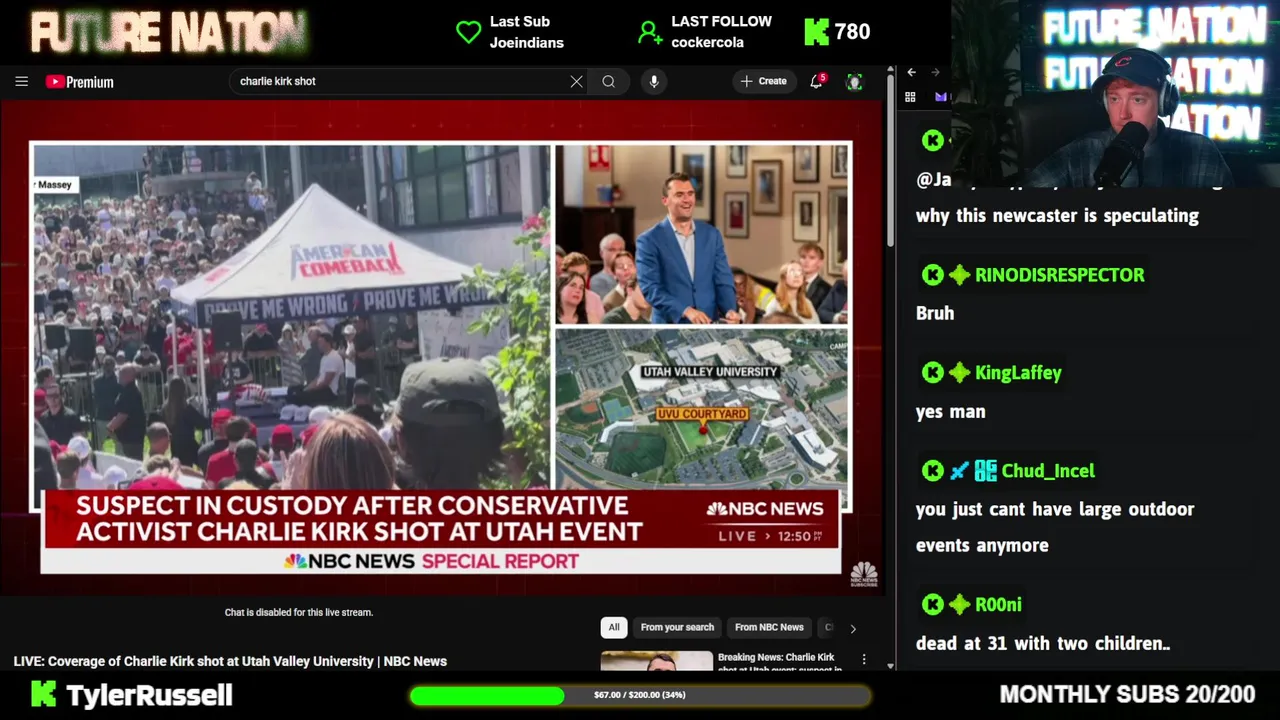Open YouTube notifications bell

816,82
